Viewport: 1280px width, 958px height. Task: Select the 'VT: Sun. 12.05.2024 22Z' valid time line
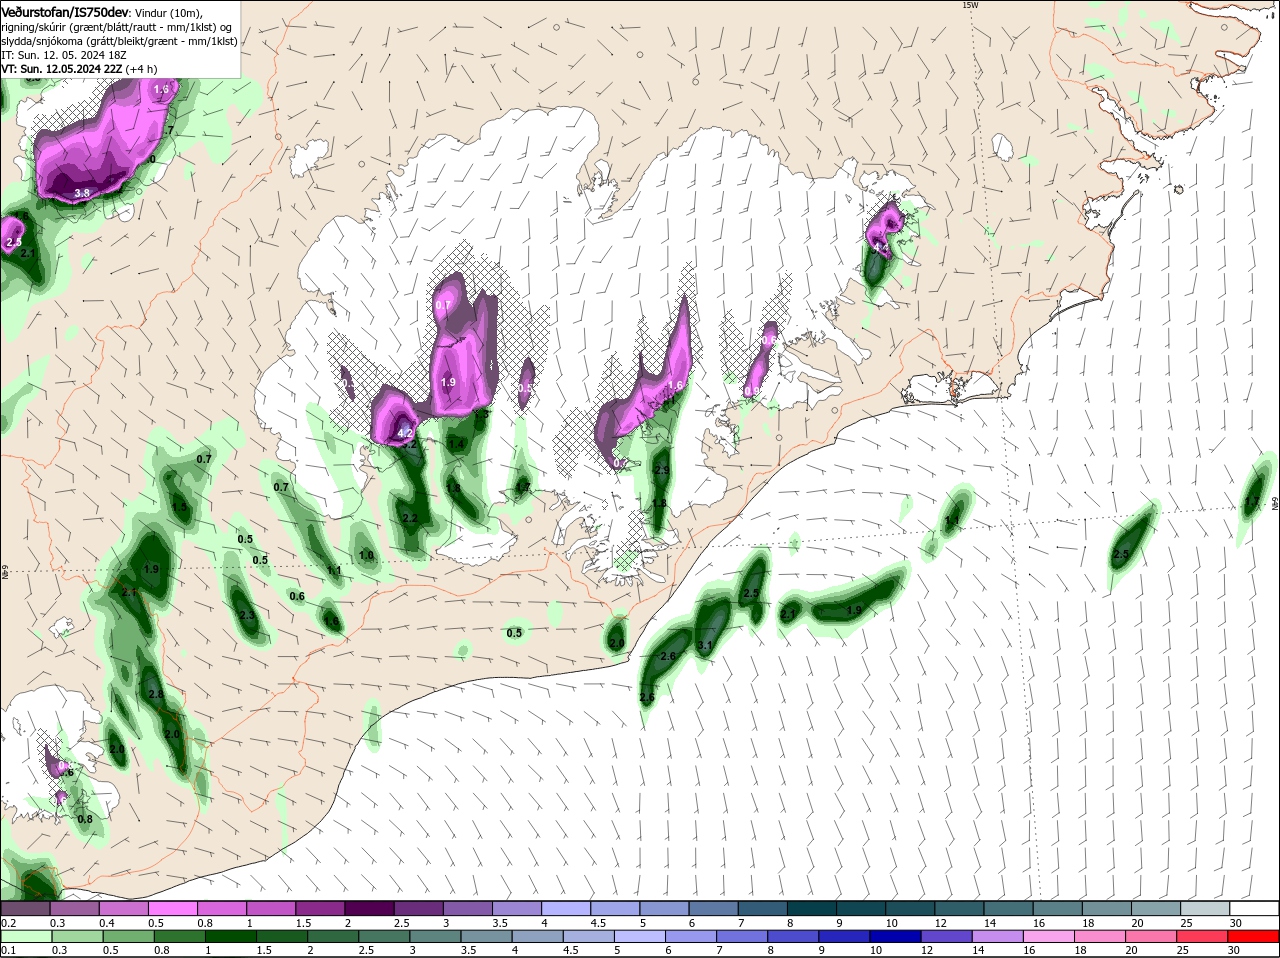(x=61, y=69)
